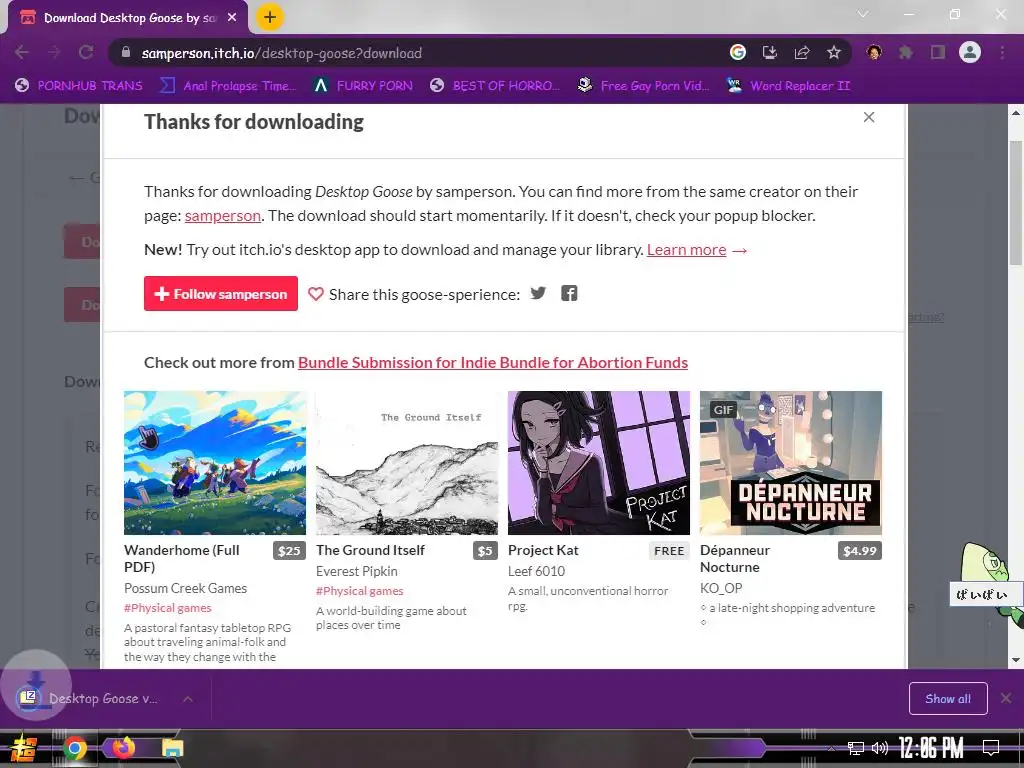Open the Desktop Goose downloaded file
The width and height of the screenshot is (1024, 768).
click(91, 699)
